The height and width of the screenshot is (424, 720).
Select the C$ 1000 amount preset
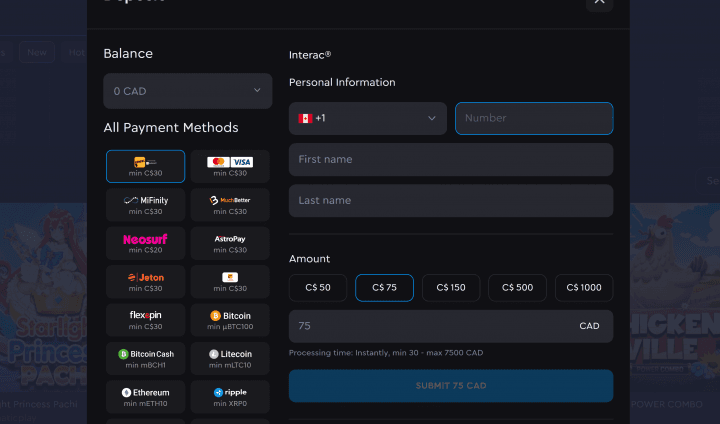point(584,288)
